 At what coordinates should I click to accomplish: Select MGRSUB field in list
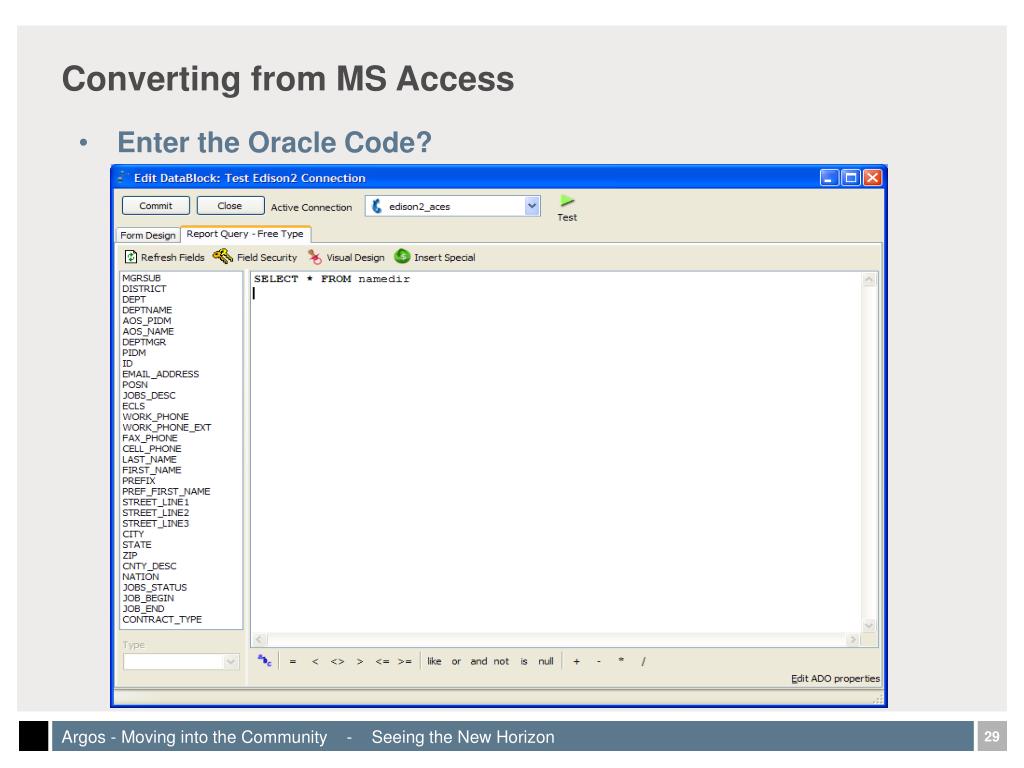(x=141, y=278)
